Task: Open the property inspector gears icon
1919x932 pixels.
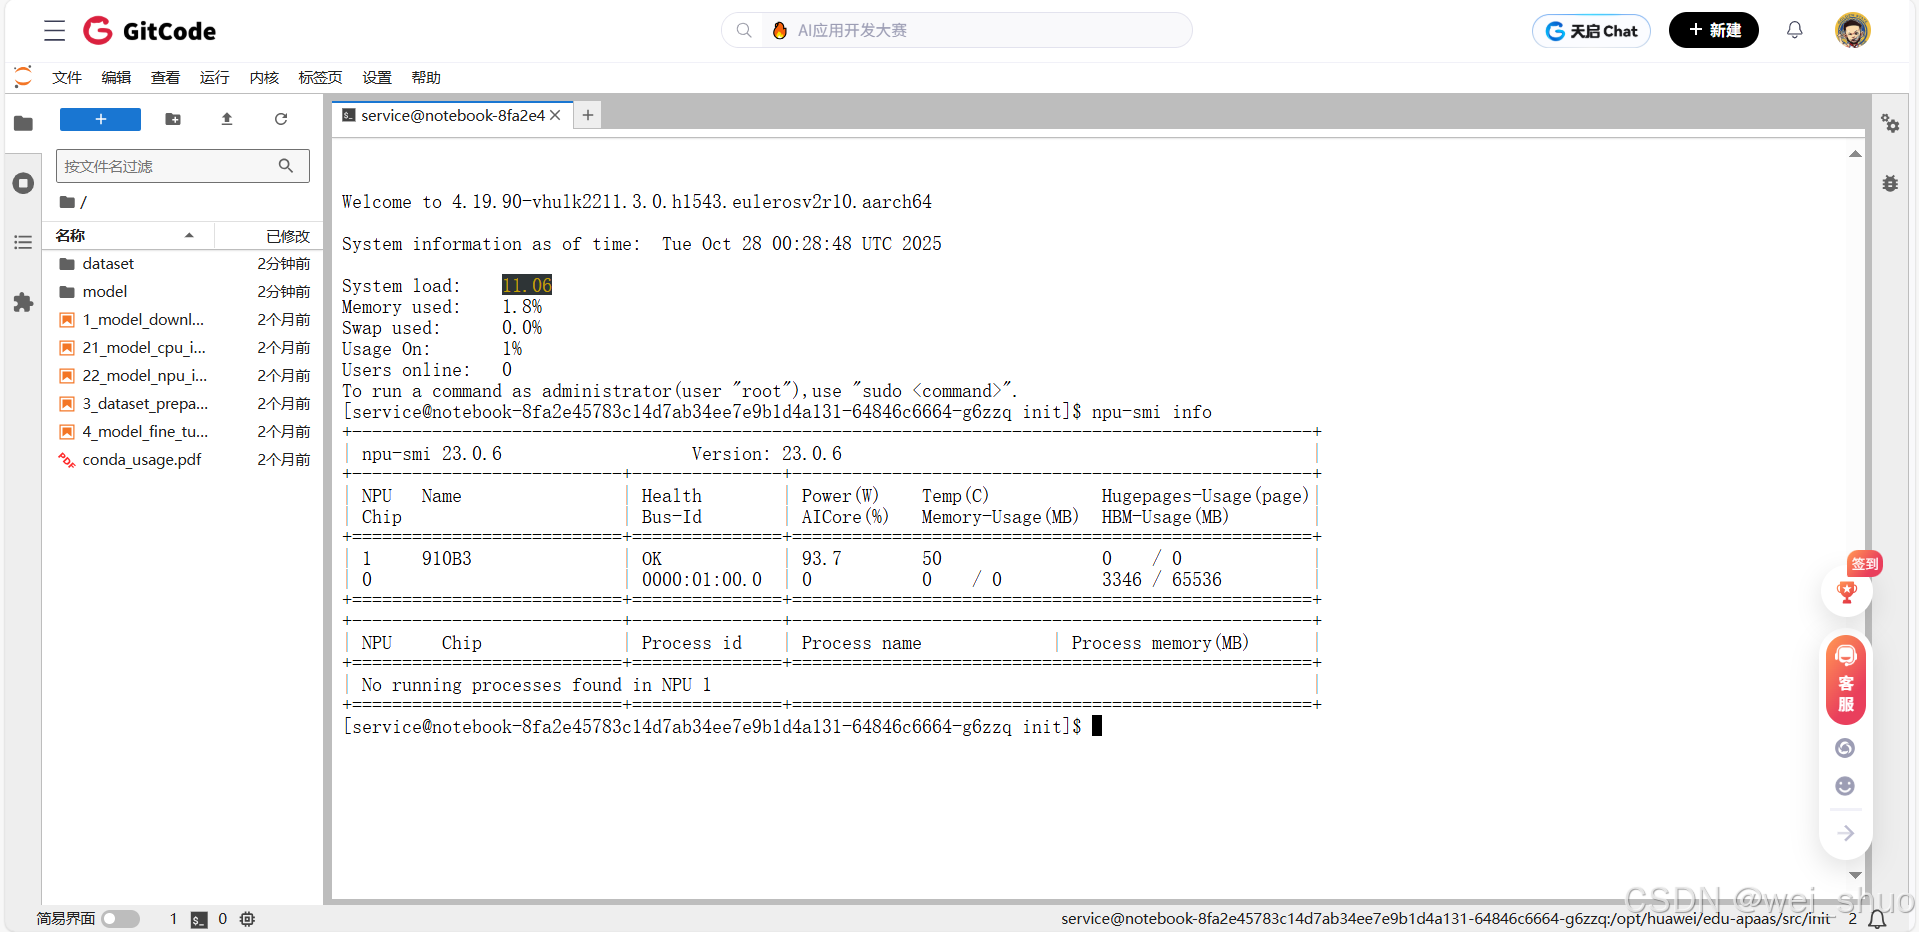Action: 1890,123
